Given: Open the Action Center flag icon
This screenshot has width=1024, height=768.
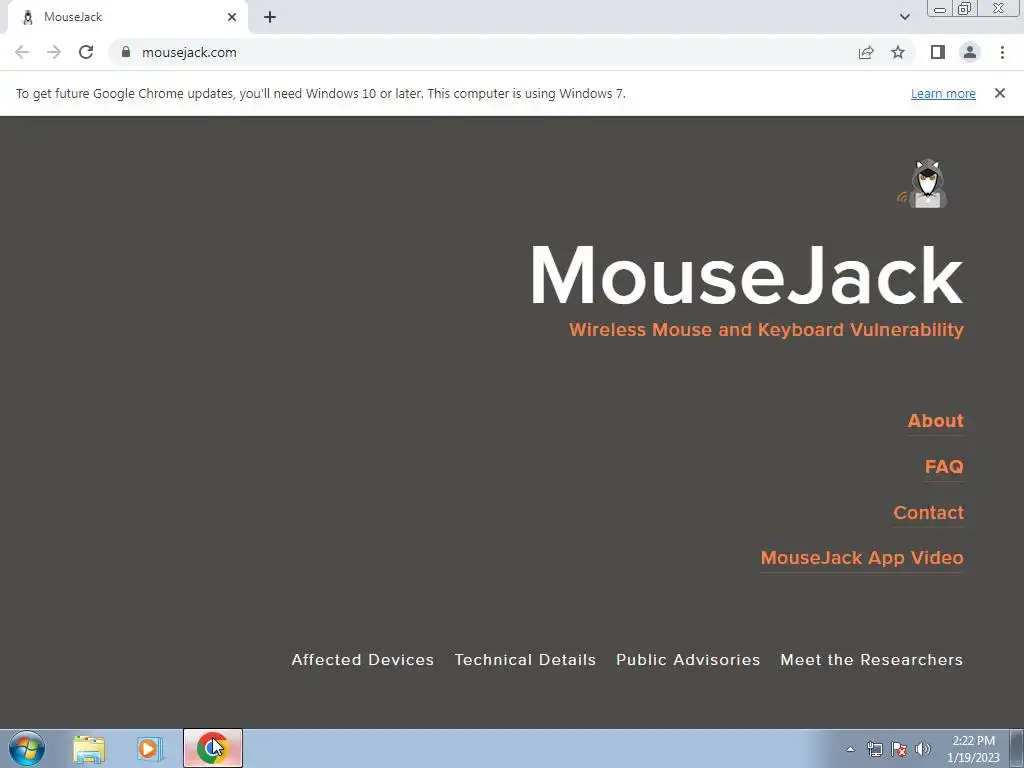Looking at the screenshot, I should [x=899, y=749].
